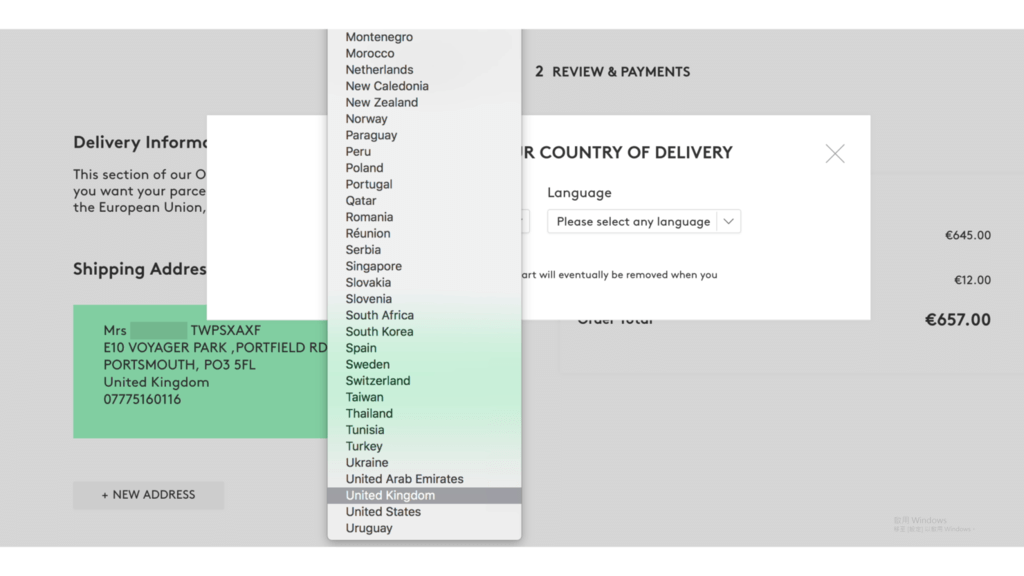Viewport: 1024px width, 576px height.
Task: Select Netherlands in the country list
Action: (x=424, y=70)
